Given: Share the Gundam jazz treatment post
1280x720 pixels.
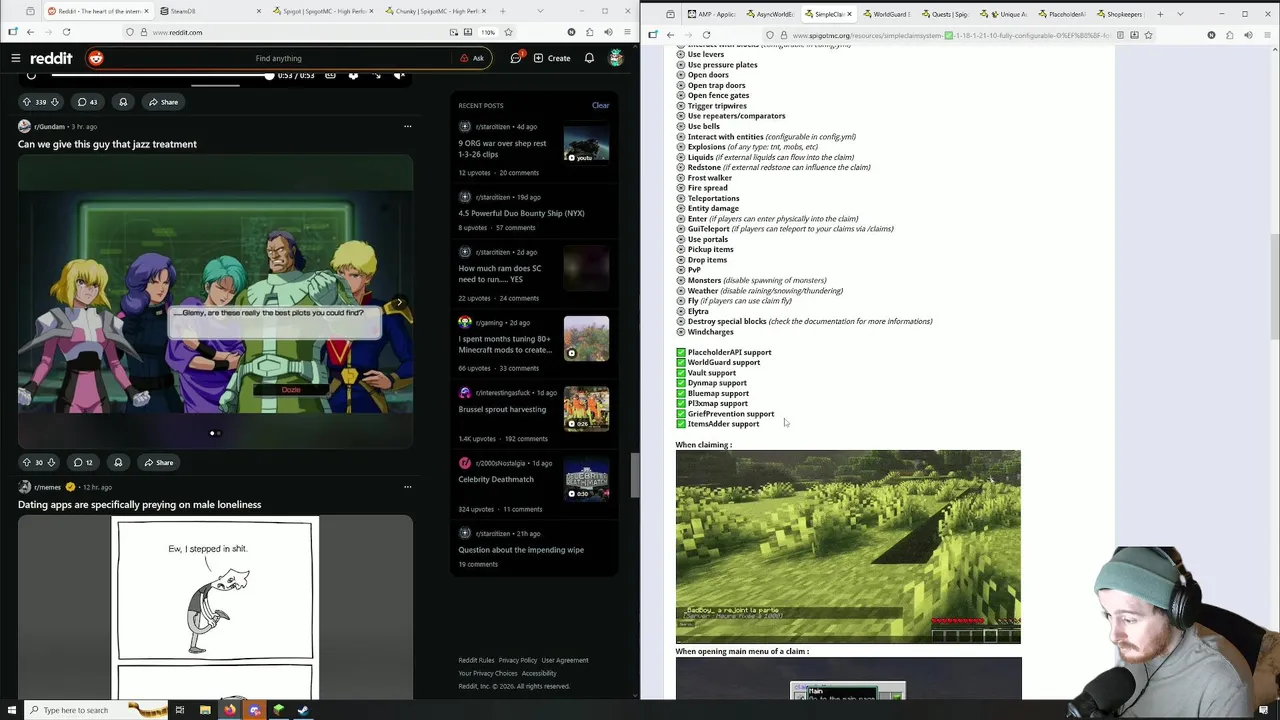Looking at the screenshot, I should click(158, 462).
